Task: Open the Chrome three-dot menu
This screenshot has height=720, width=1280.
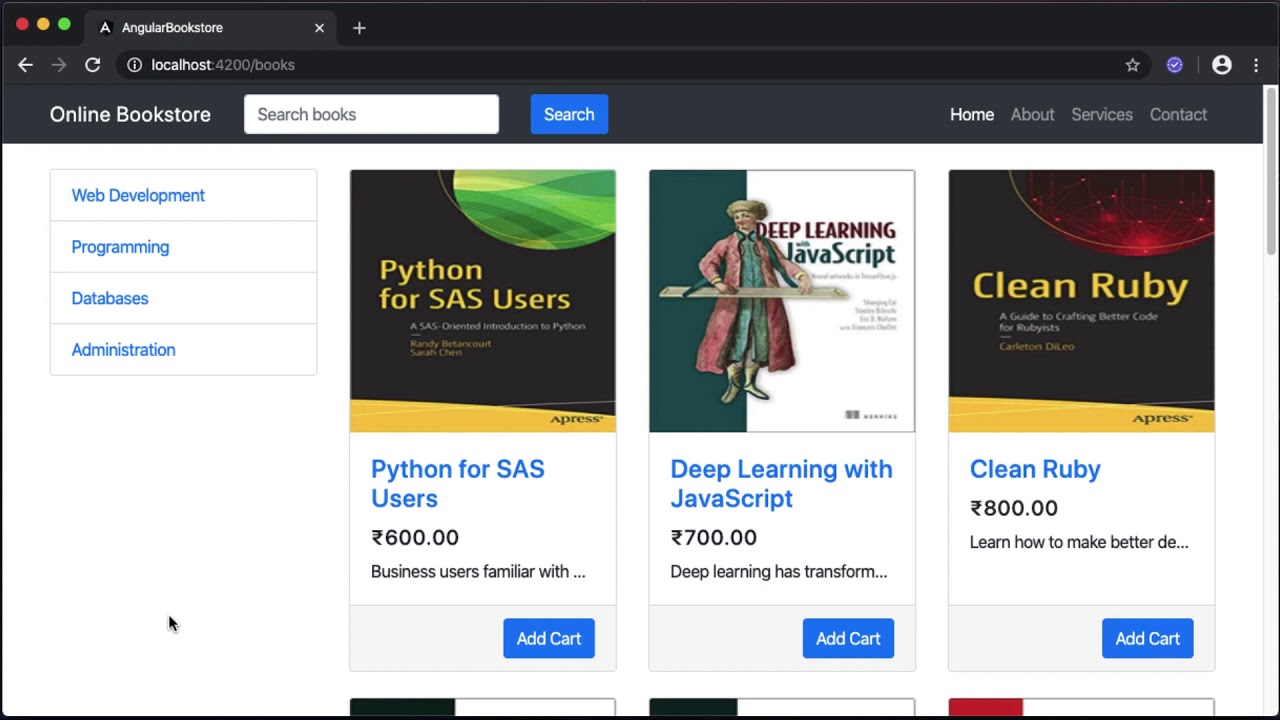Action: (x=1256, y=65)
